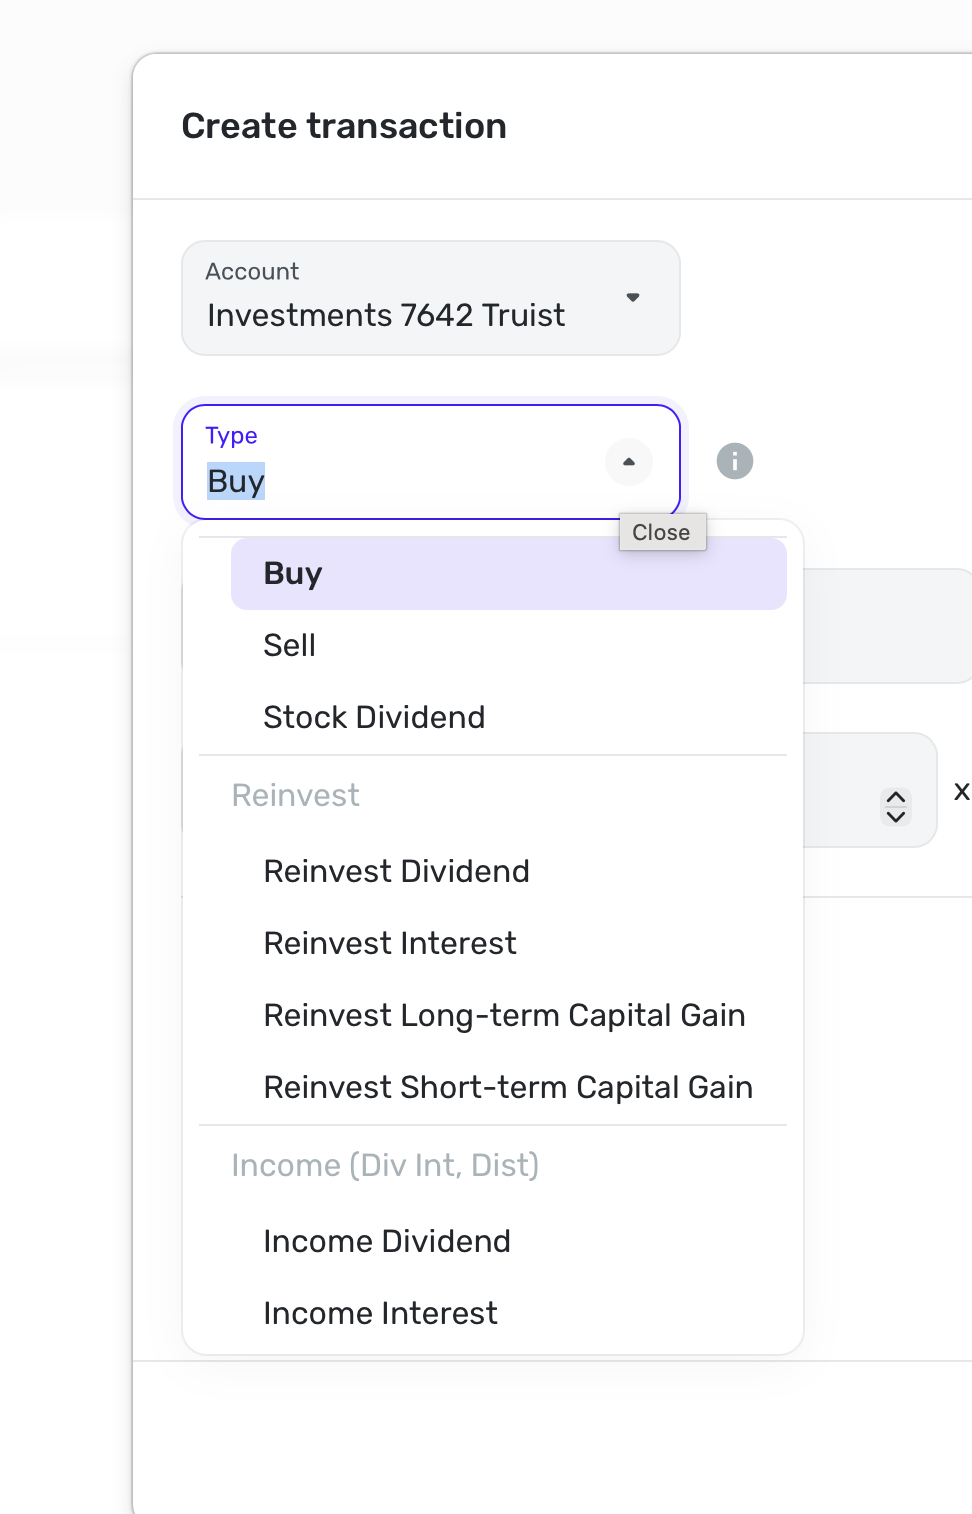Collapse the Type dropdown arrow
The image size is (972, 1514).
click(629, 462)
